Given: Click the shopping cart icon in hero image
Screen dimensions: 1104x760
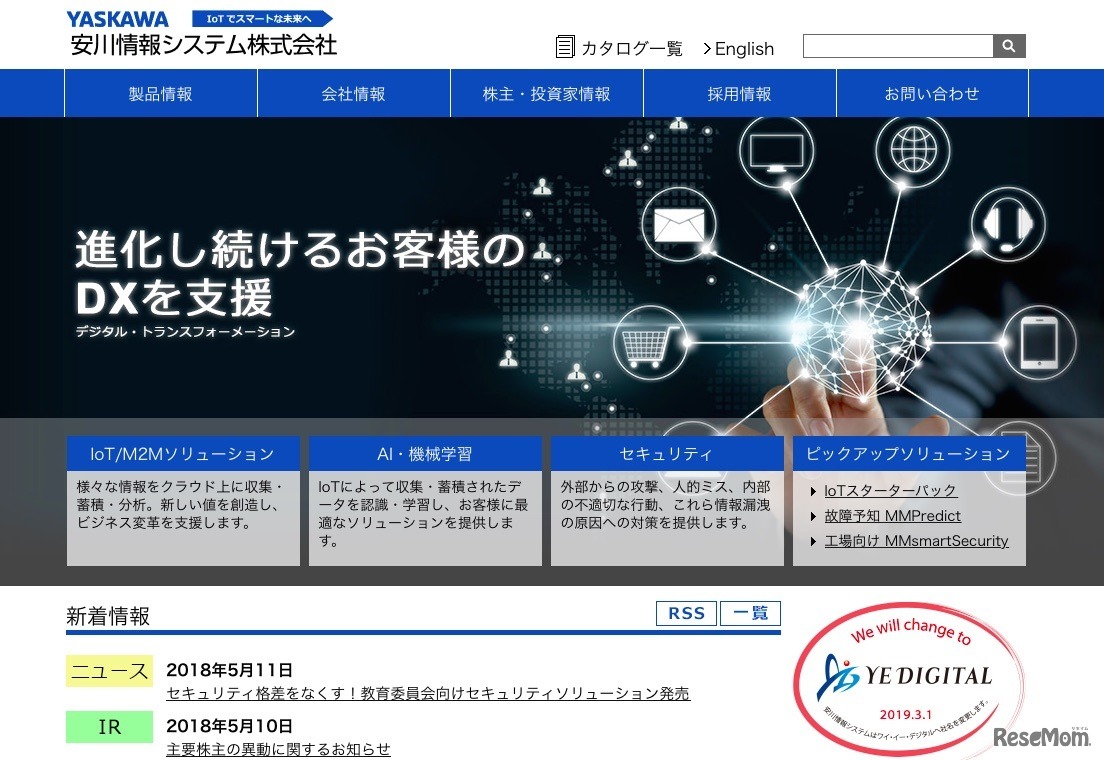Looking at the screenshot, I should coord(651,344).
